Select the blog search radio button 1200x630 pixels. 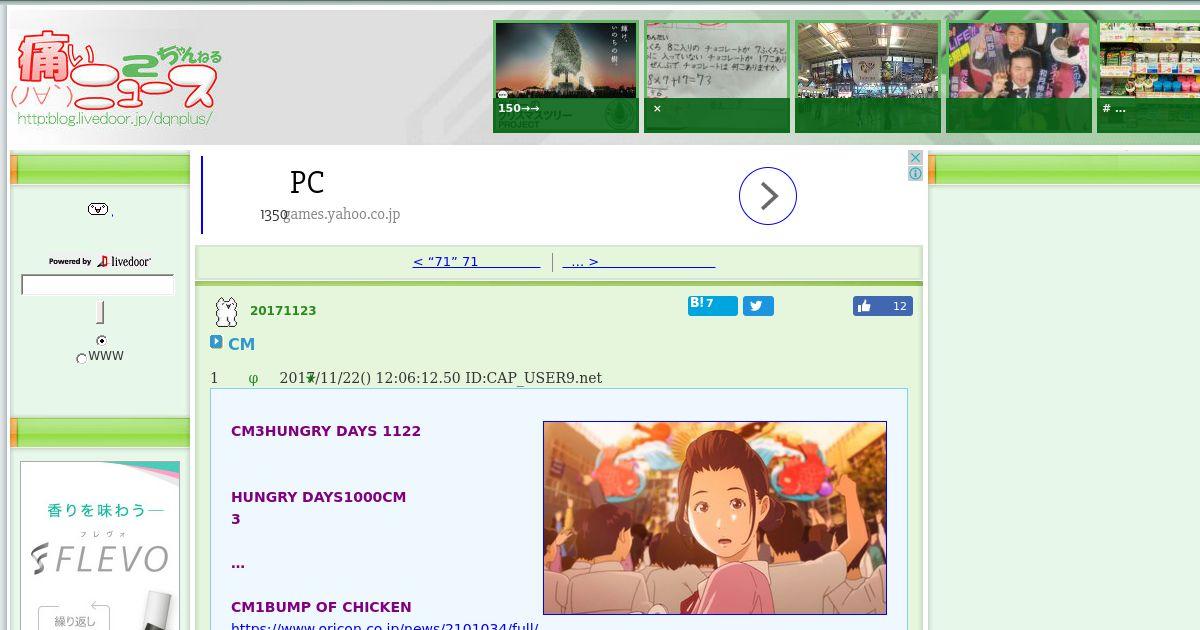pyautogui.click(x=101, y=341)
